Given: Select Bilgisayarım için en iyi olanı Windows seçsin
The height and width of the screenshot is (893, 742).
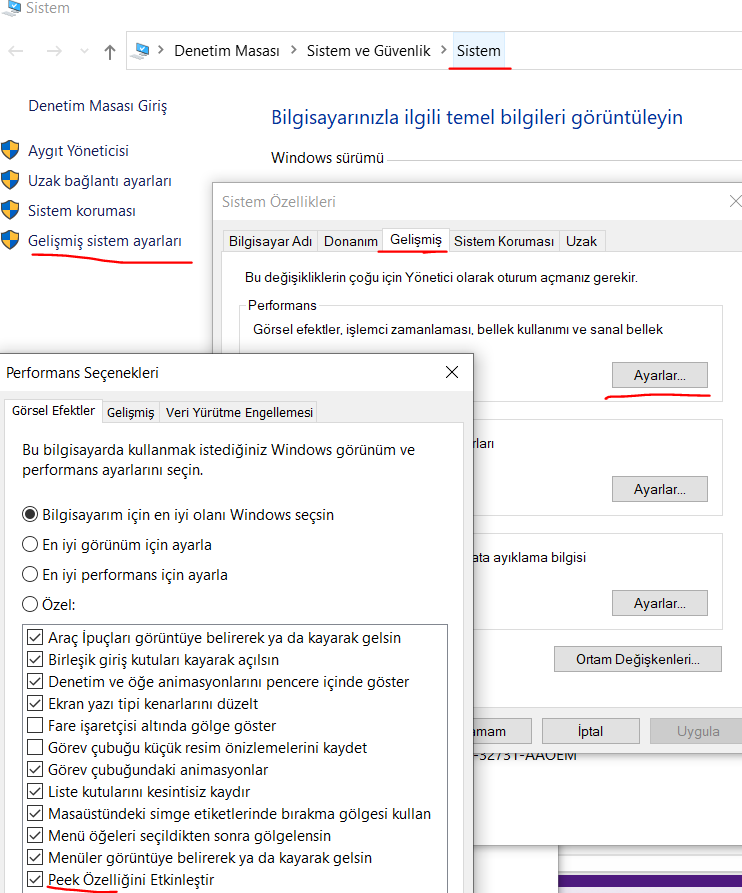Looking at the screenshot, I should pyautogui.click(x=178, y=515).
